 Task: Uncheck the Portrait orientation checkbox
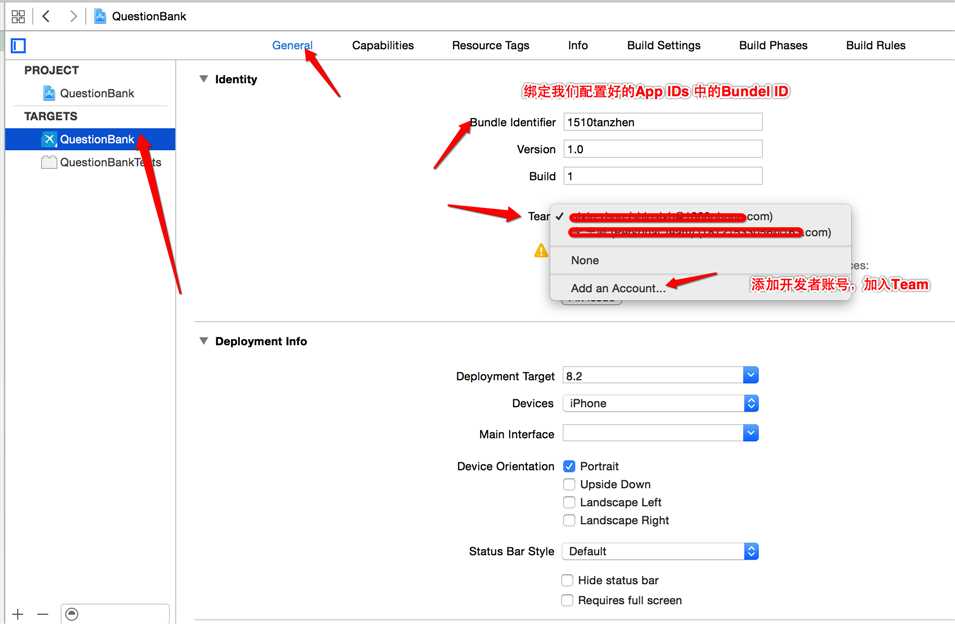569,466
